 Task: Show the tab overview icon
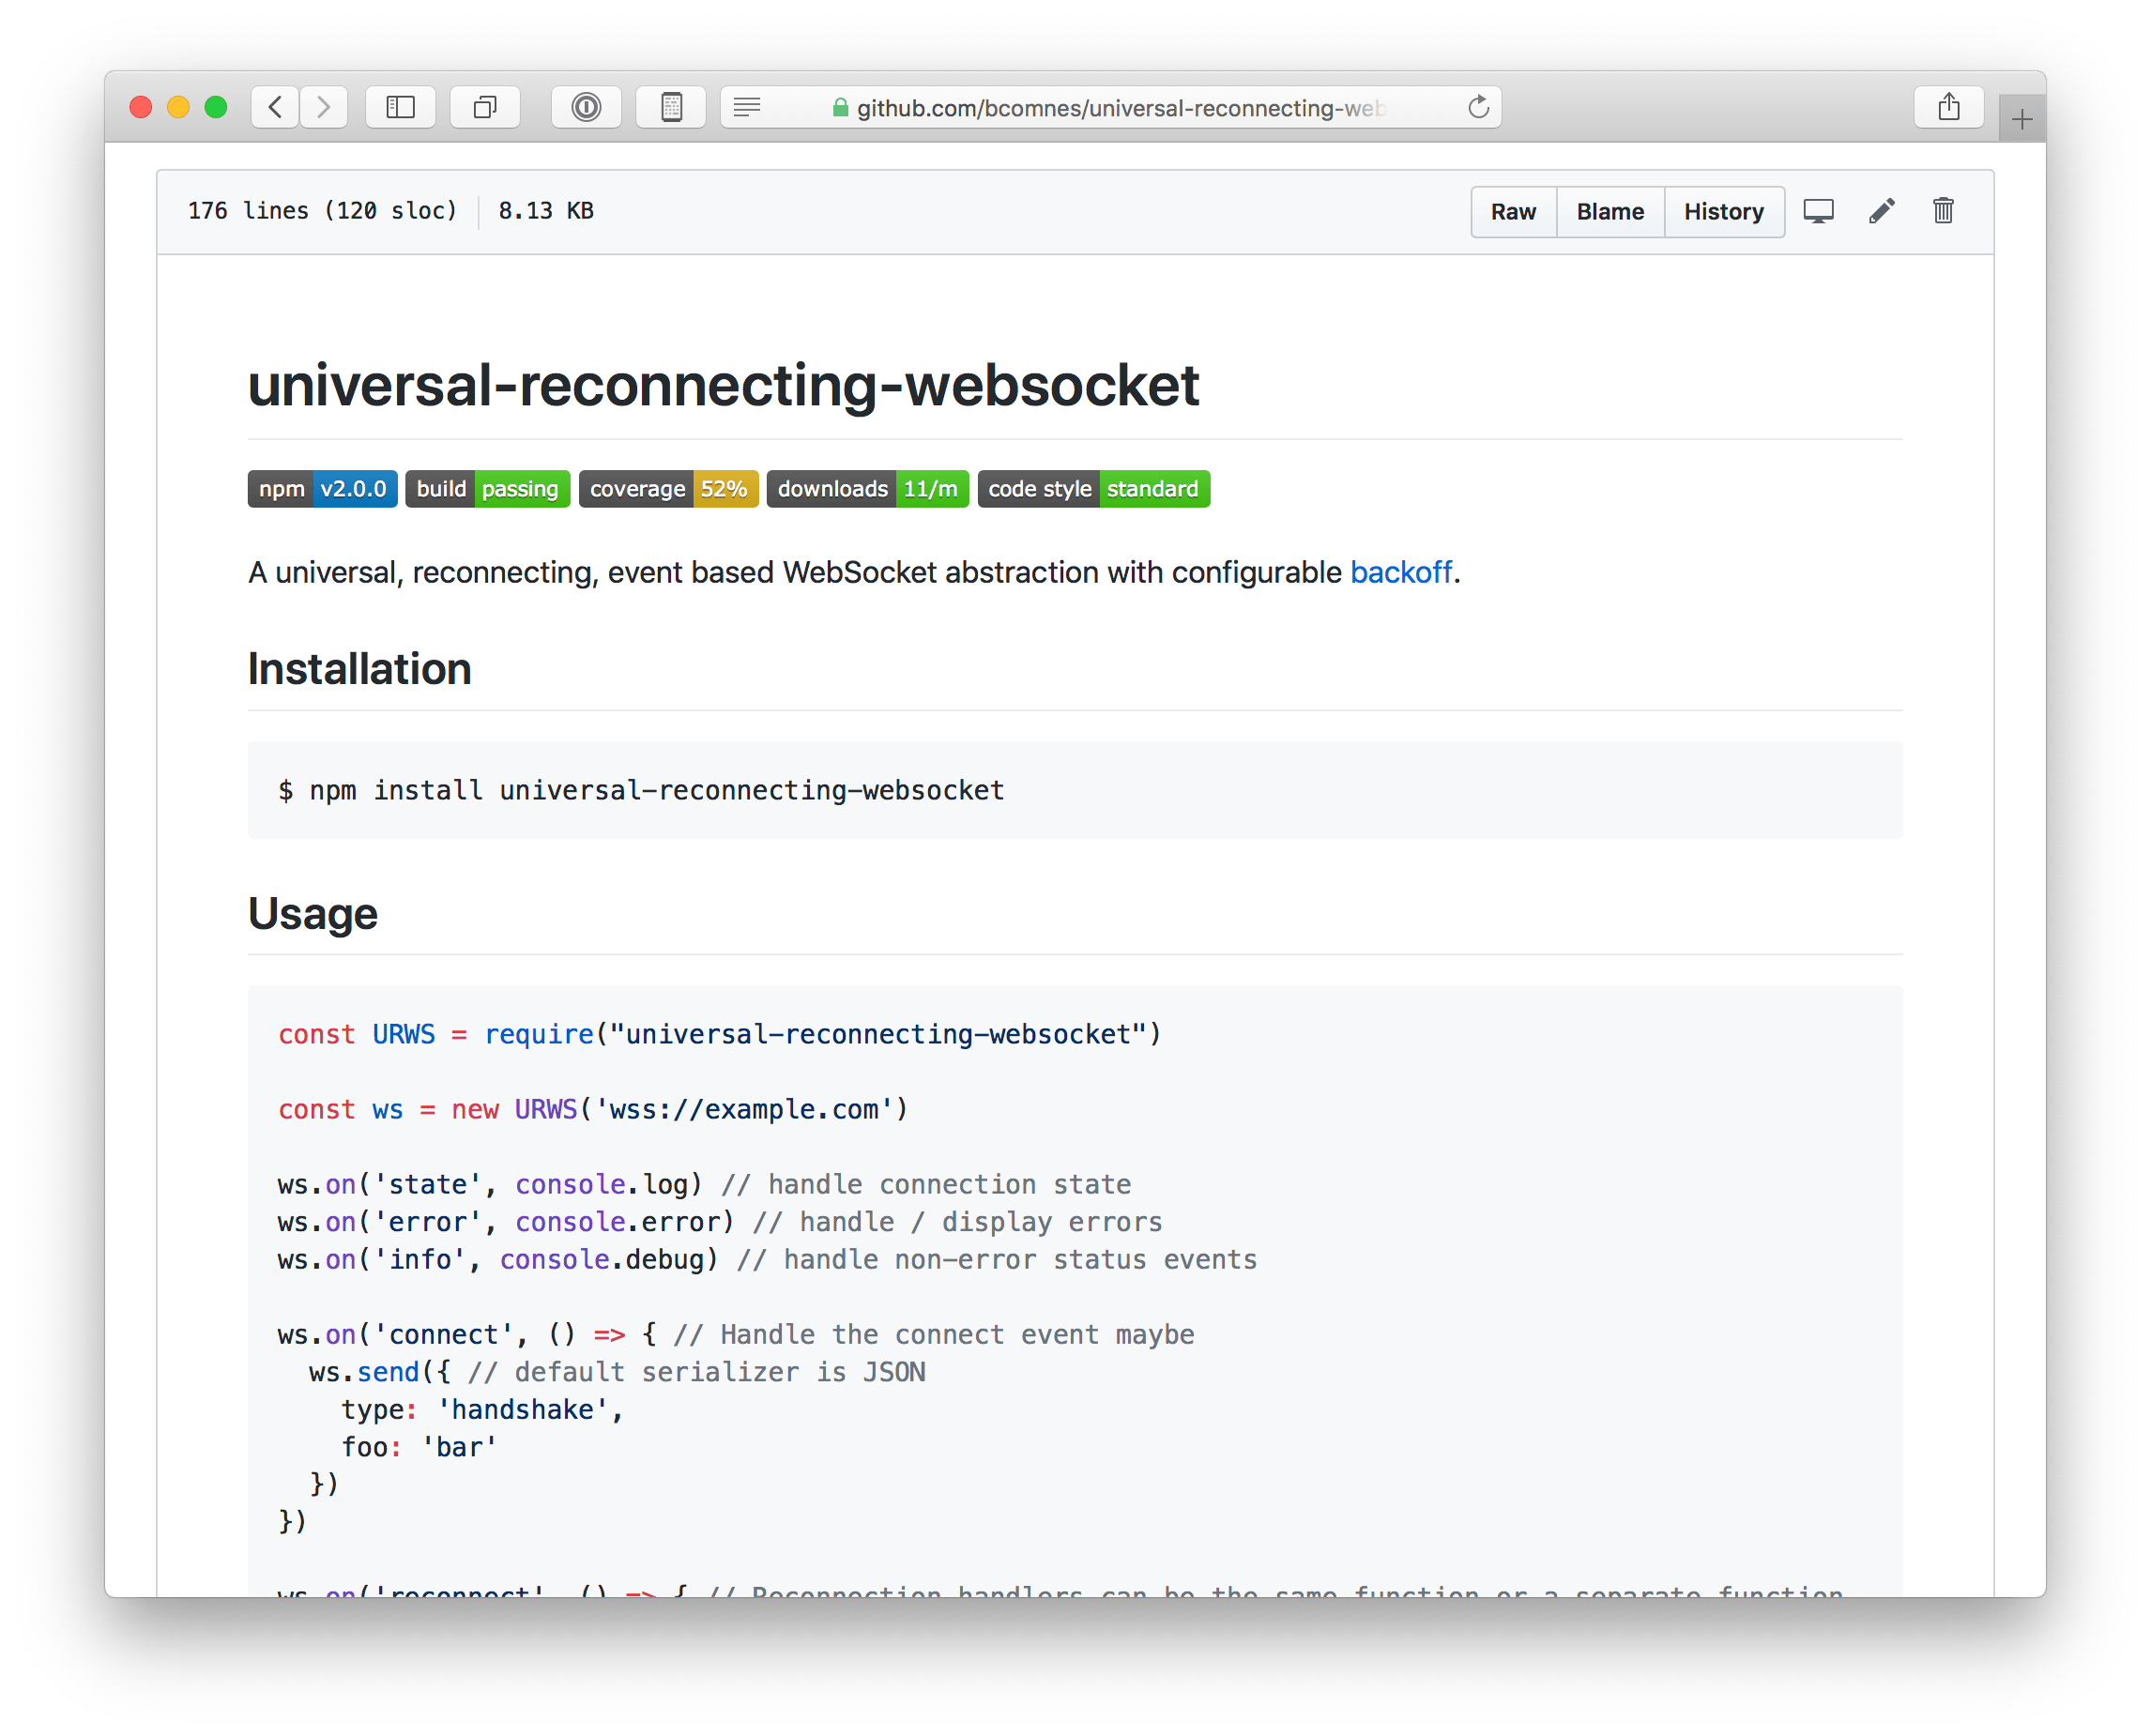[485, 107]
